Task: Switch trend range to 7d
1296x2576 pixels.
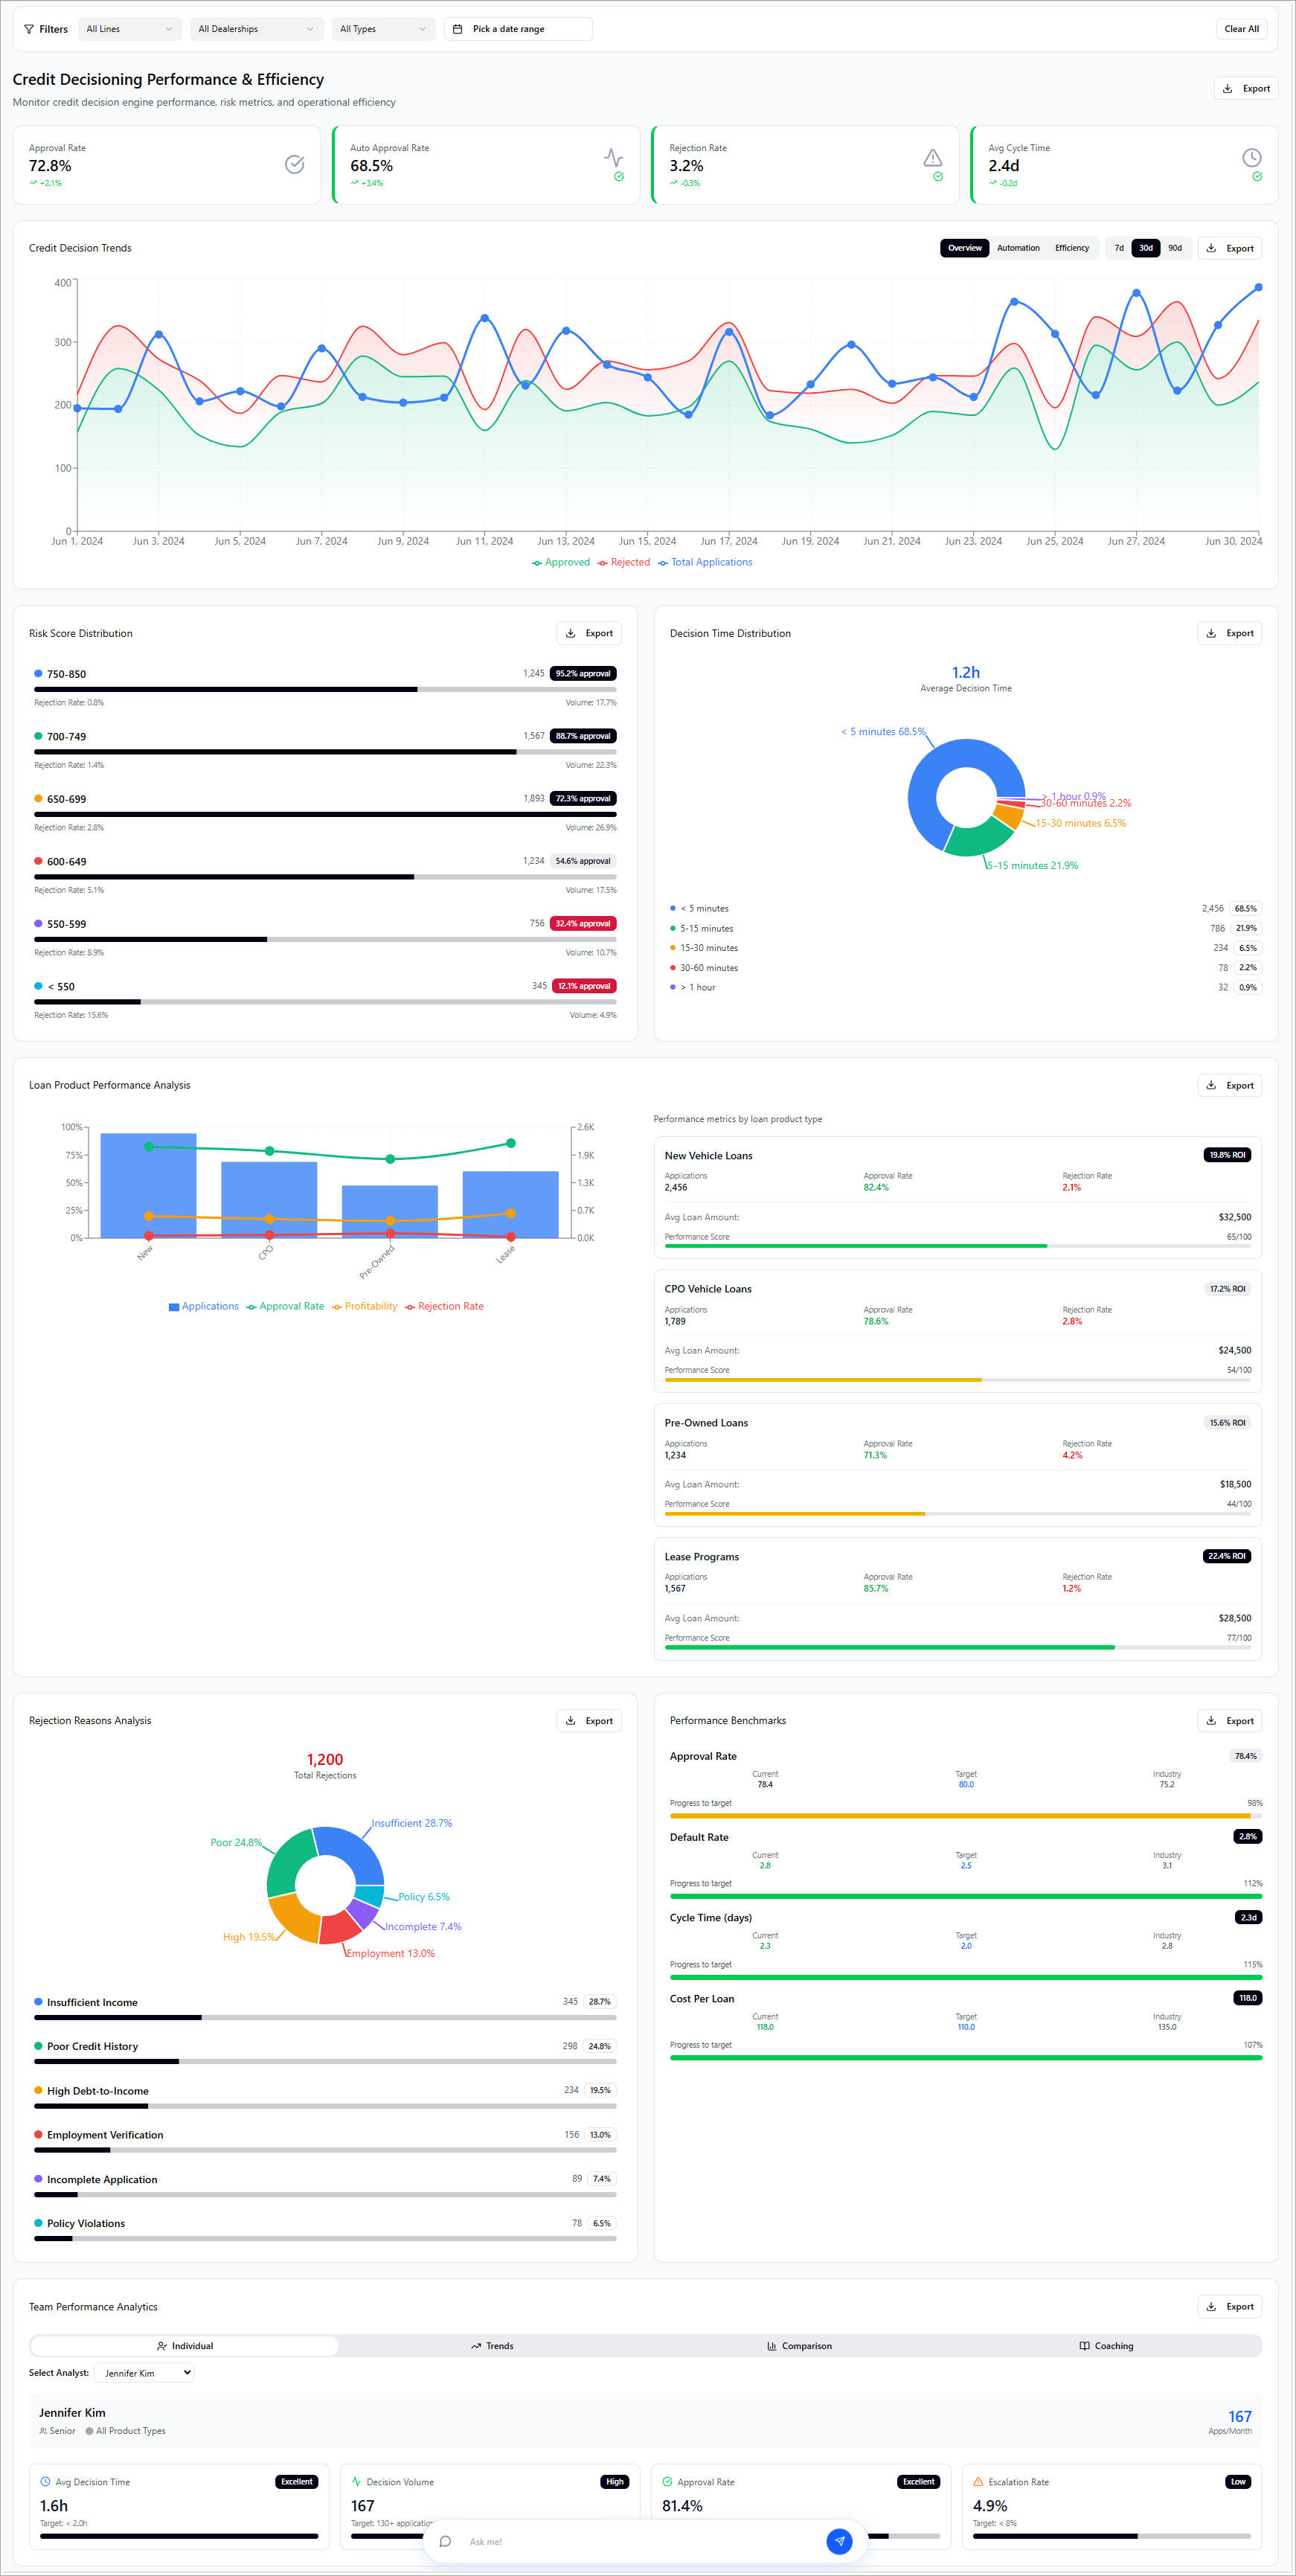Action: (x=1118, y=248)
